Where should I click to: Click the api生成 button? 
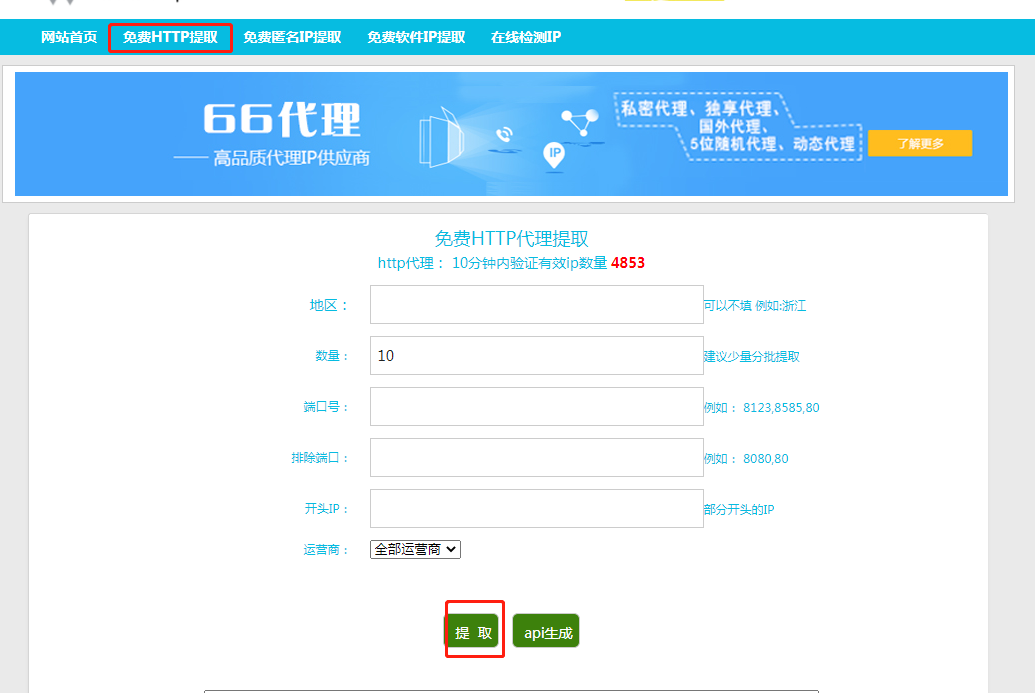(x=546, y=630)
